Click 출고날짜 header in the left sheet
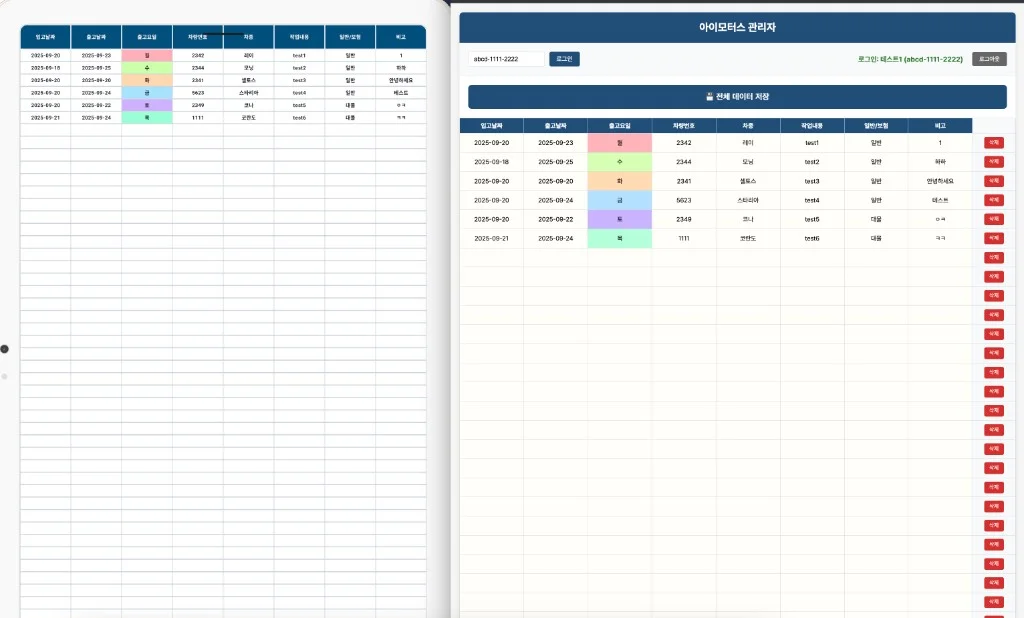The height and width of the screenshot is (618, 1024). tap(96, 37)
